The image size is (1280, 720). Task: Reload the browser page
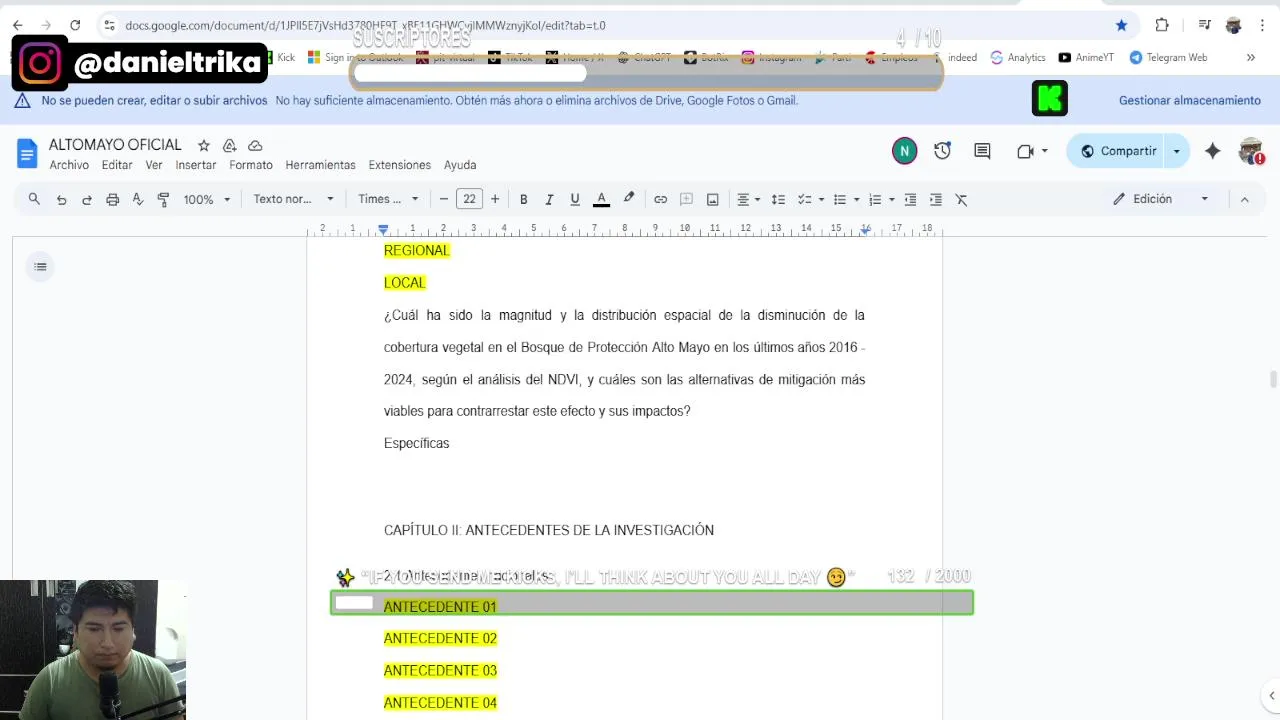(75, 25)
